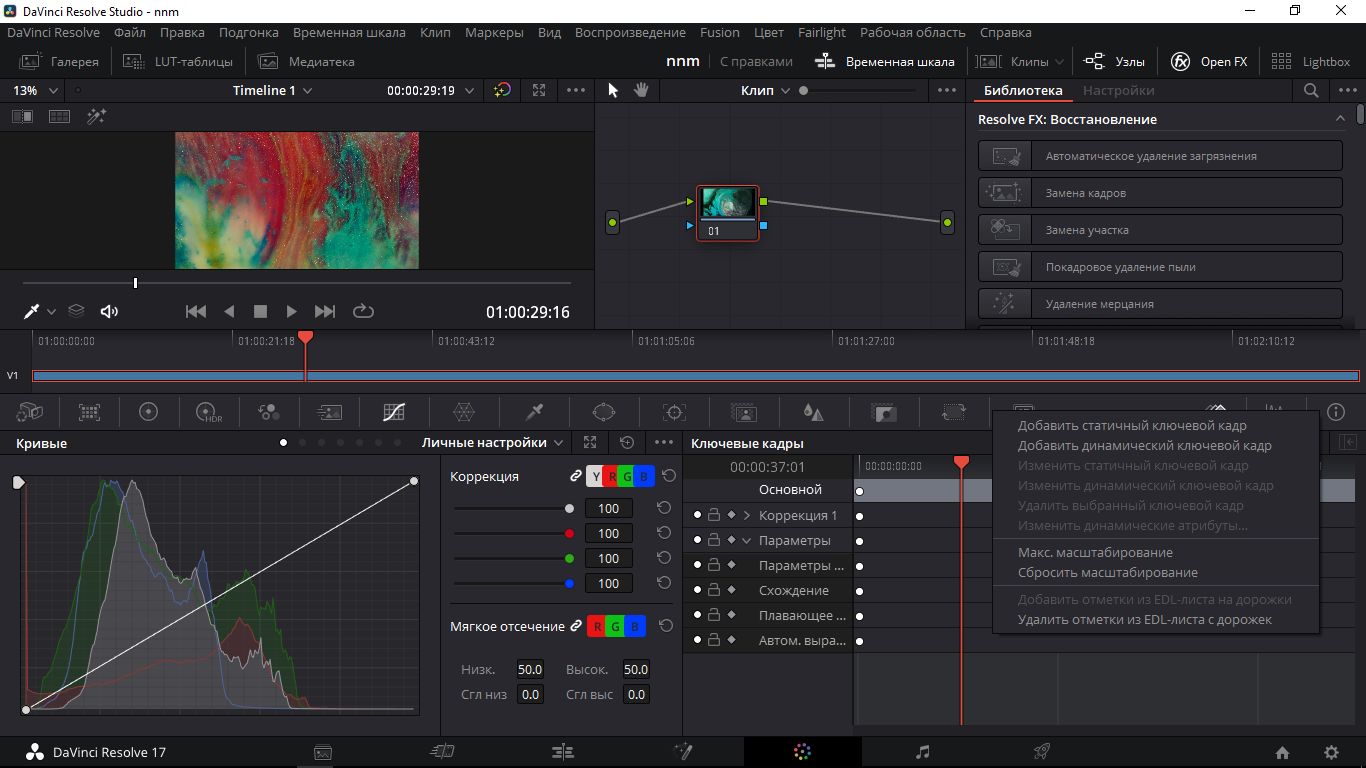Open the Цвет menu

click(769, 32)
